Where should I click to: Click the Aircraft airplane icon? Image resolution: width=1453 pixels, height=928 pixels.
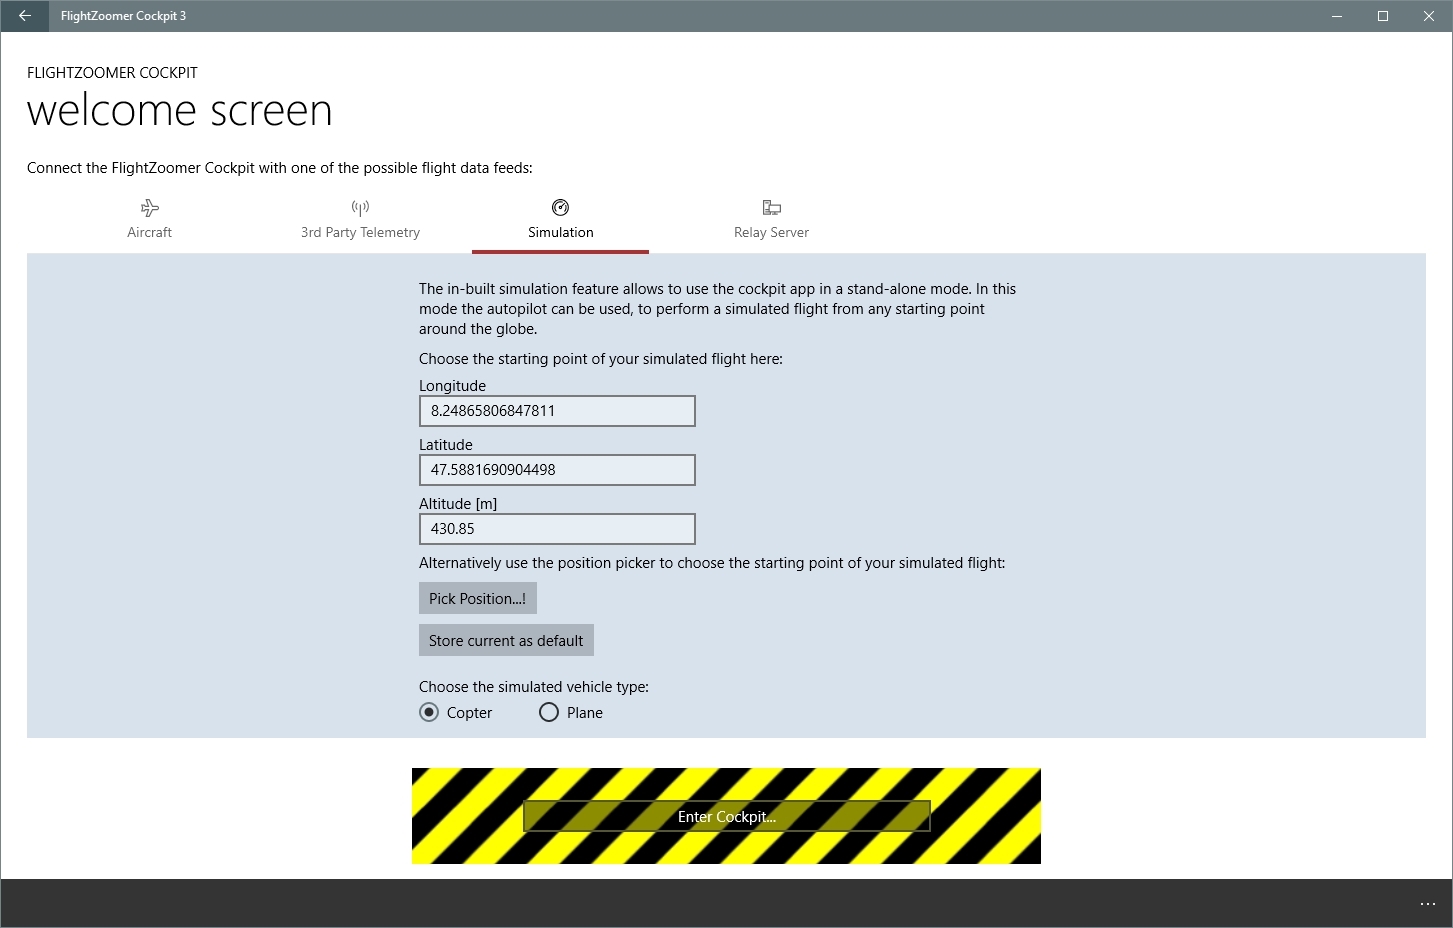click(150, 208)
